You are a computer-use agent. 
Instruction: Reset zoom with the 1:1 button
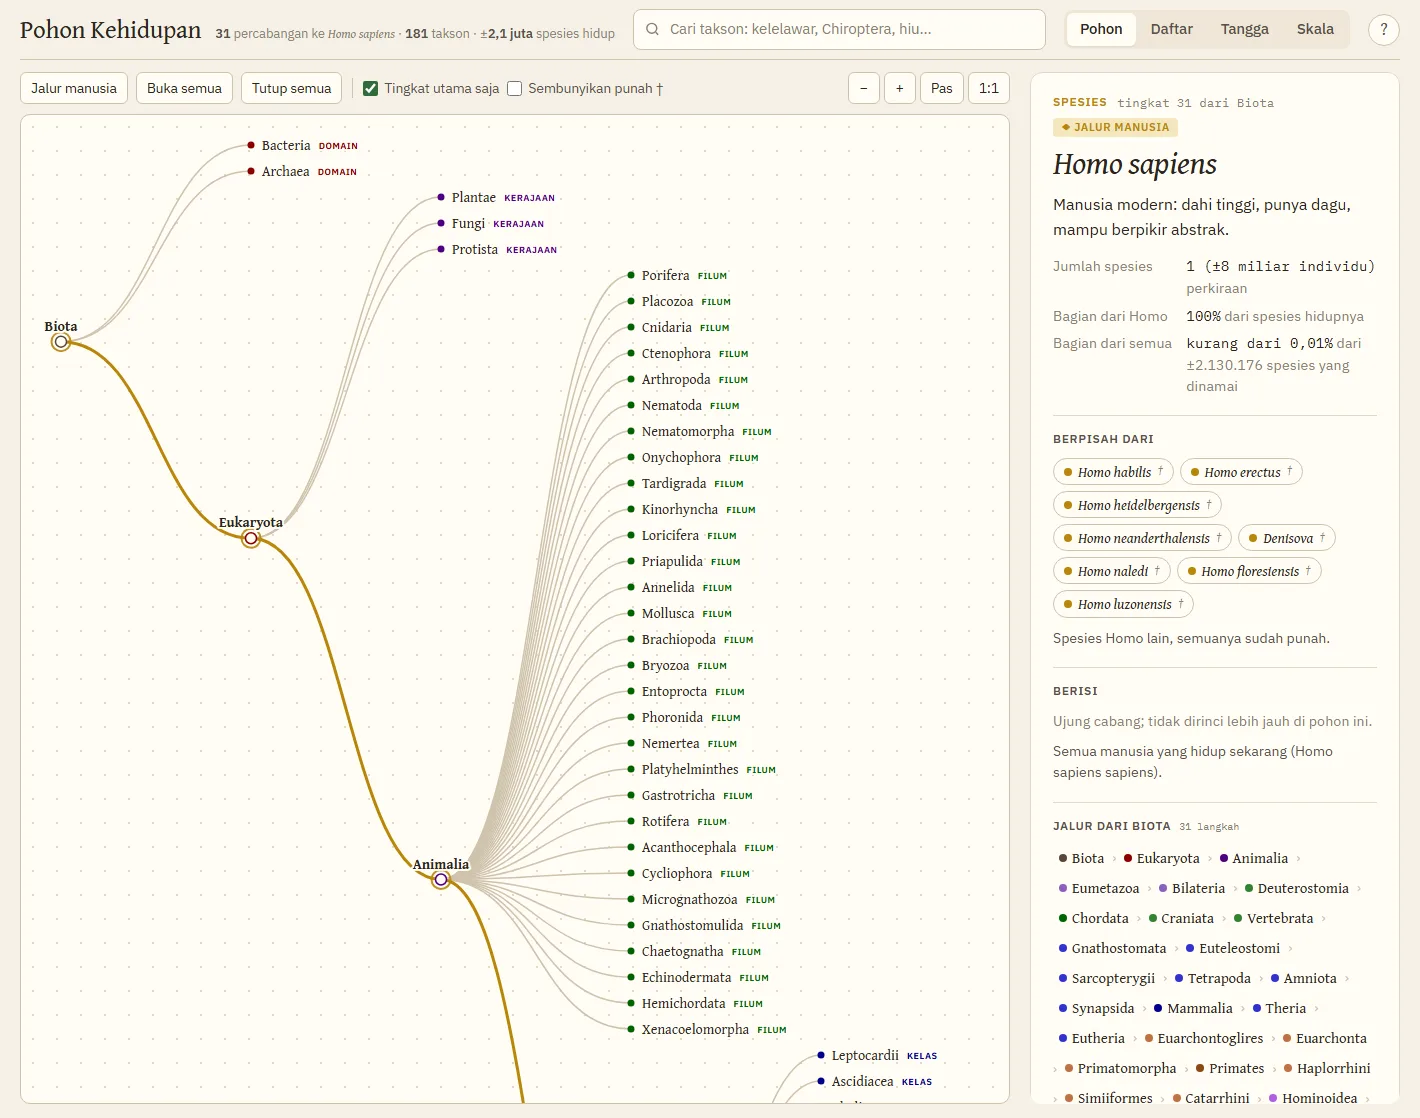point(989,88)
